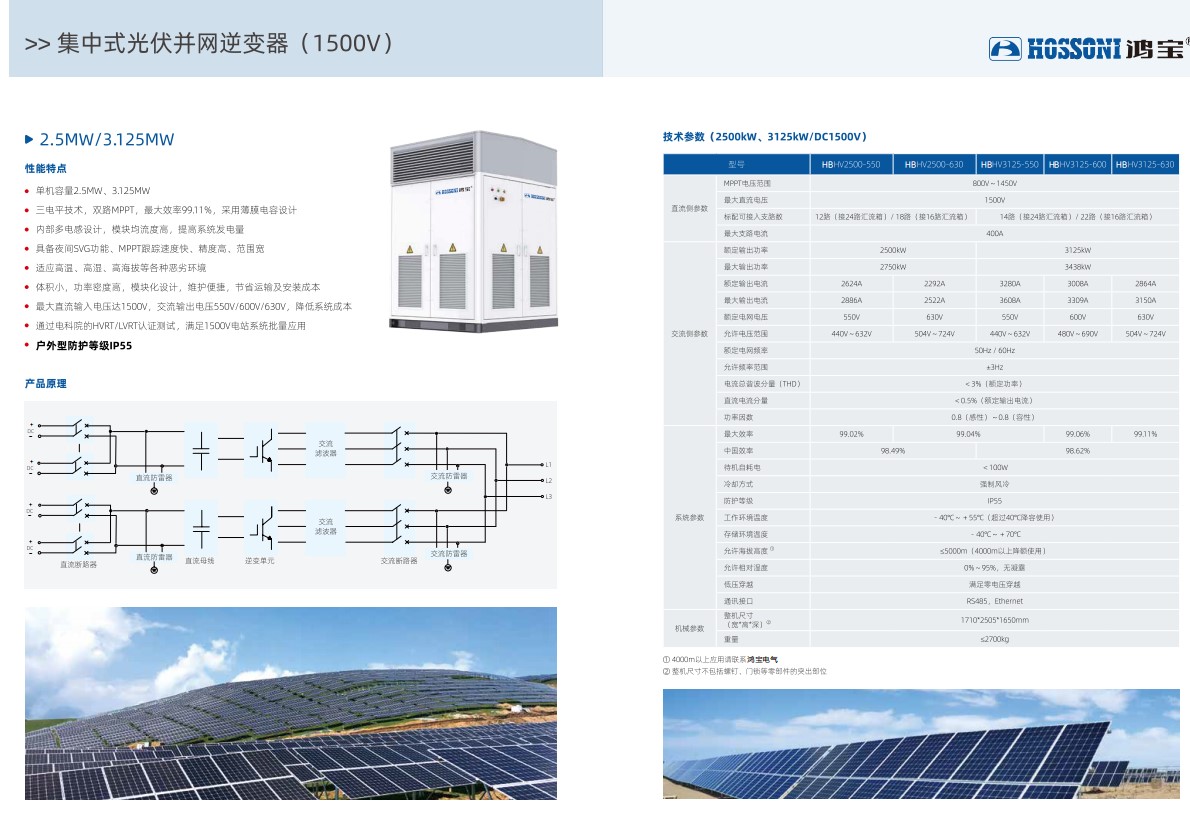Click column header HBHV3125-600
The height and width of the screenshot is (830, 1190).
(x=1078, y=165)
